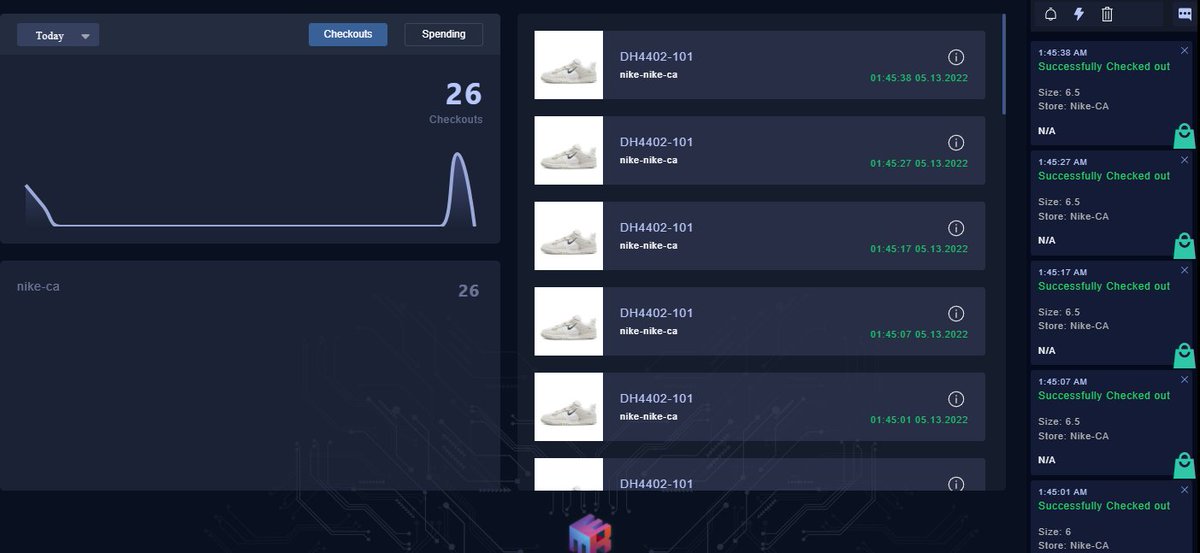This screenshot has height=553, width=1200.
Task: Click the 26 count beside nike-ca
Action: (x=468, y=291)
